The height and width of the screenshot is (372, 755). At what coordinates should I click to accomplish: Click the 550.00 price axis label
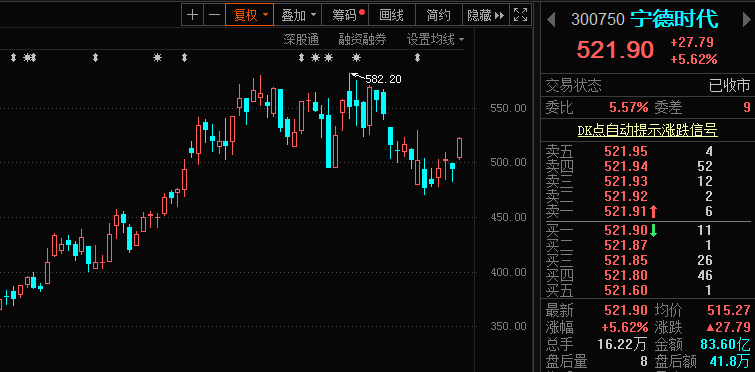click(508, 108)
